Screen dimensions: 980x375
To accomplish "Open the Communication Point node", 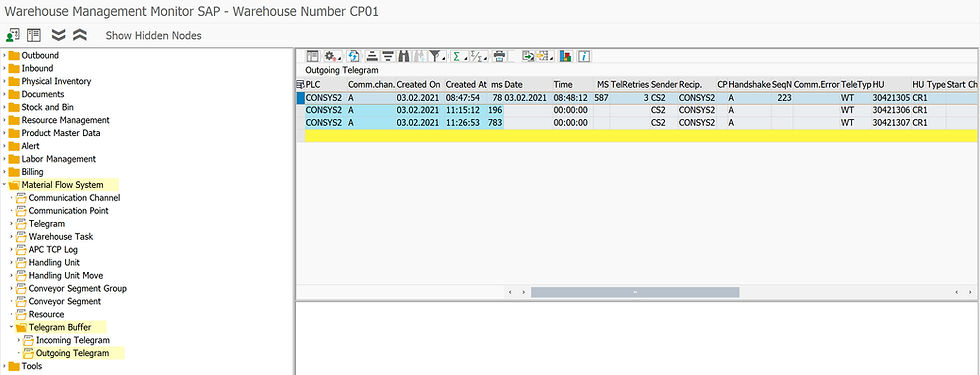I will [69, 211].
